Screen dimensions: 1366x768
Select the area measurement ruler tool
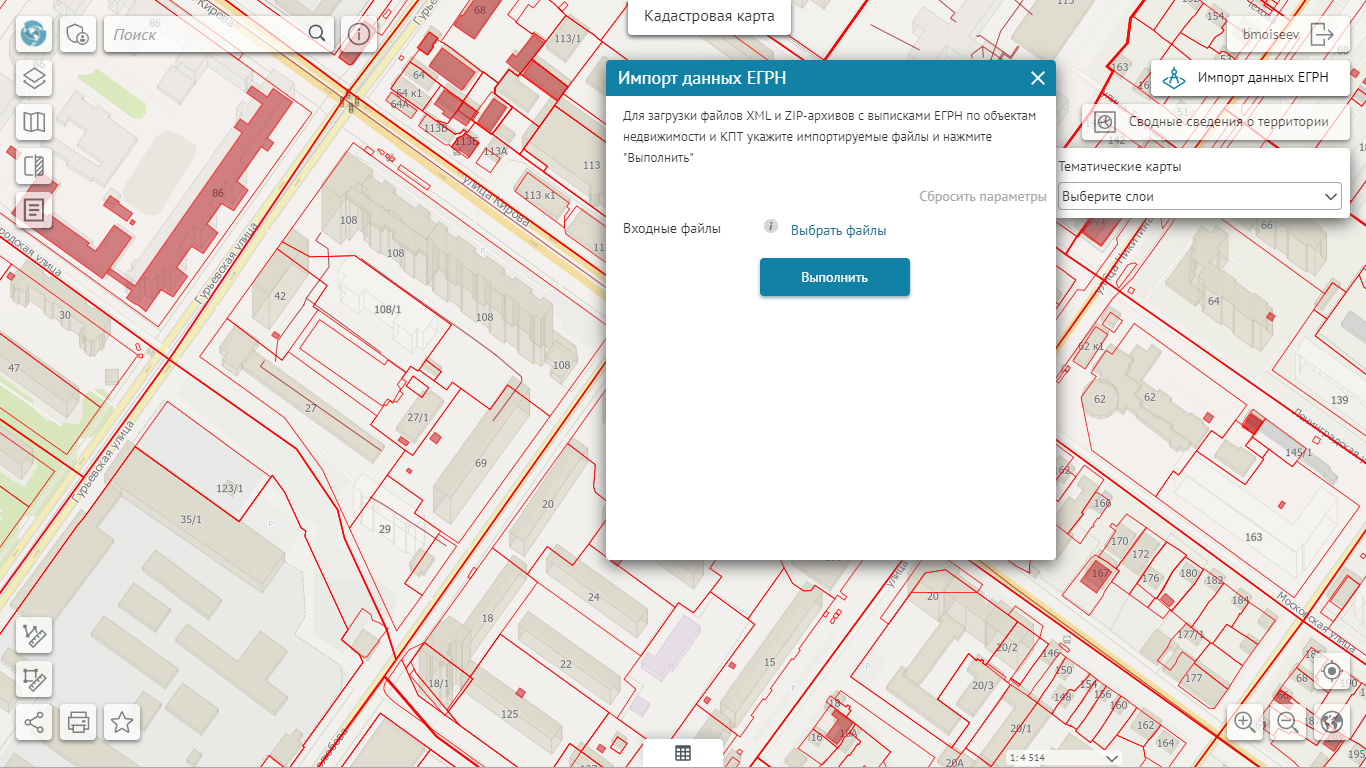pos(34,678)
